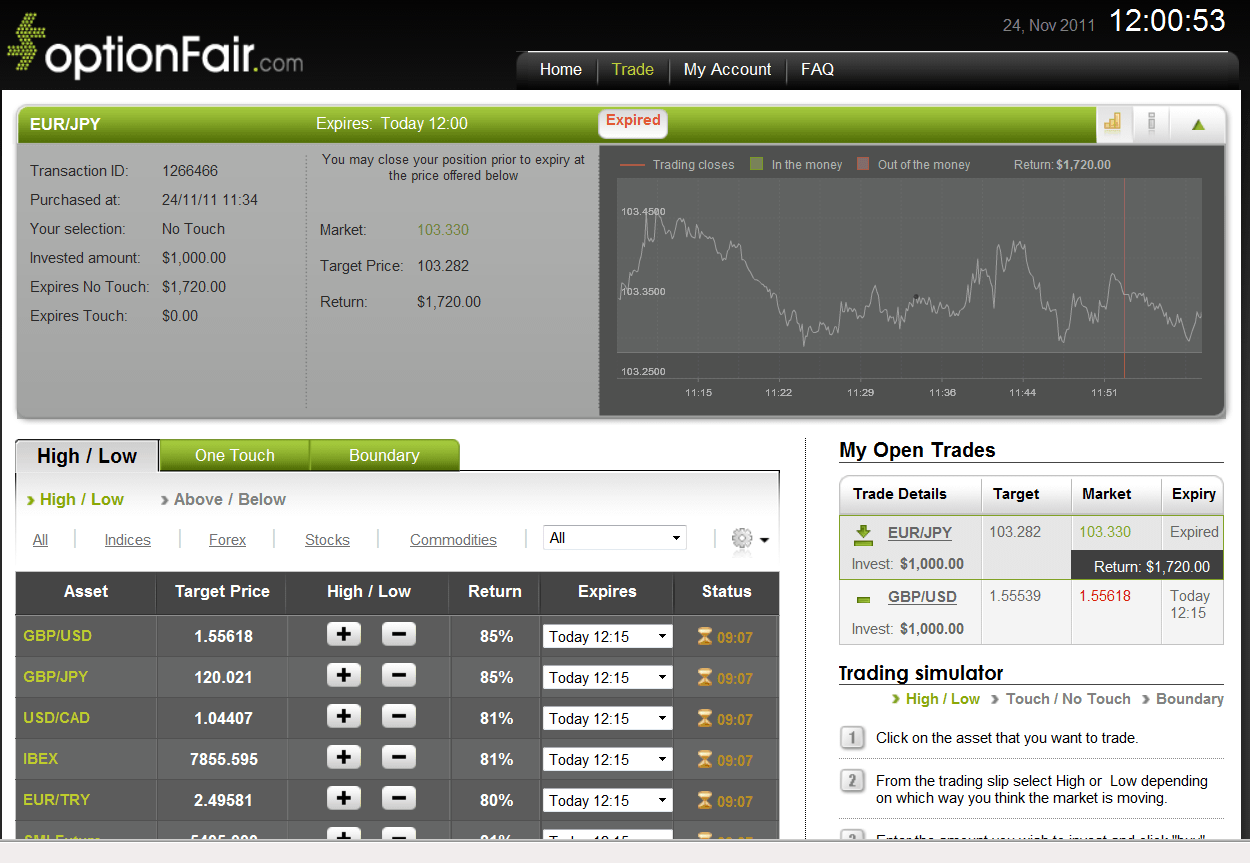Click the IBEX asset name in table
Viewport: 1250px width, 864px height.
41,758
